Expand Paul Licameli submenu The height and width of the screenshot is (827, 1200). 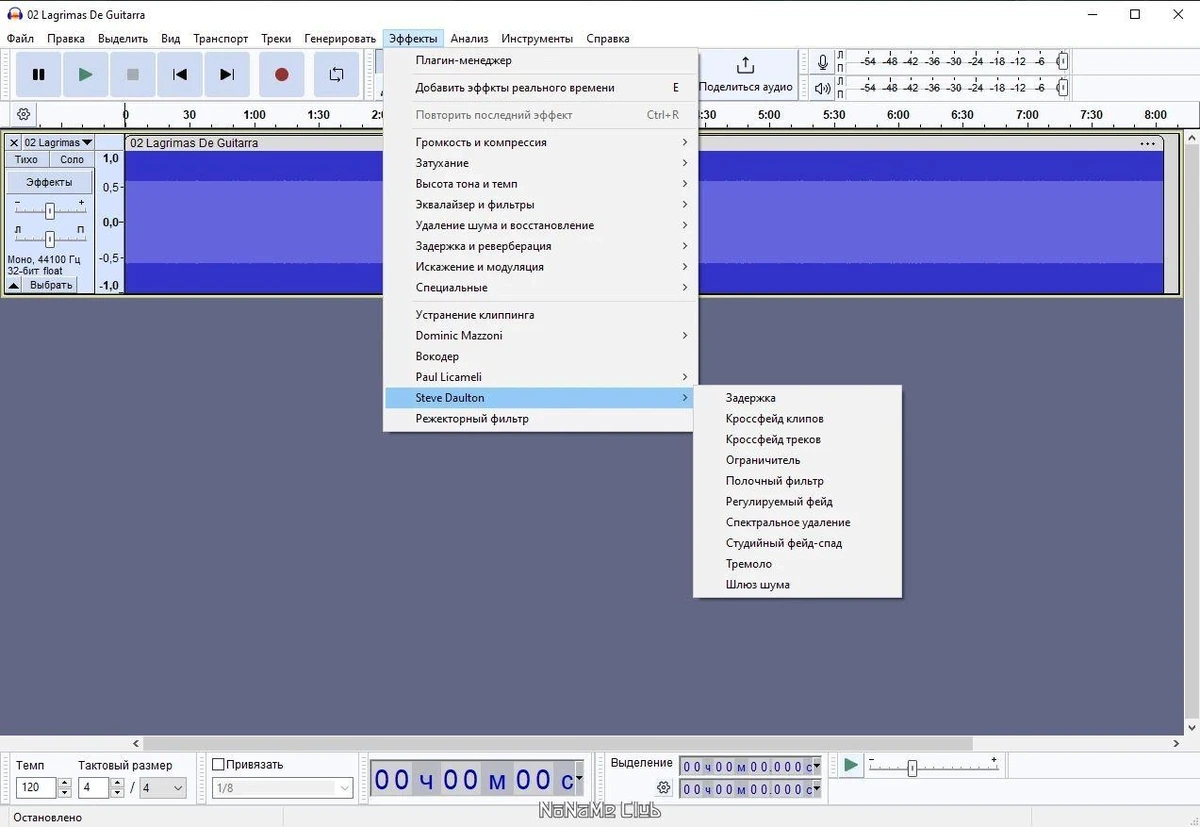540,377
